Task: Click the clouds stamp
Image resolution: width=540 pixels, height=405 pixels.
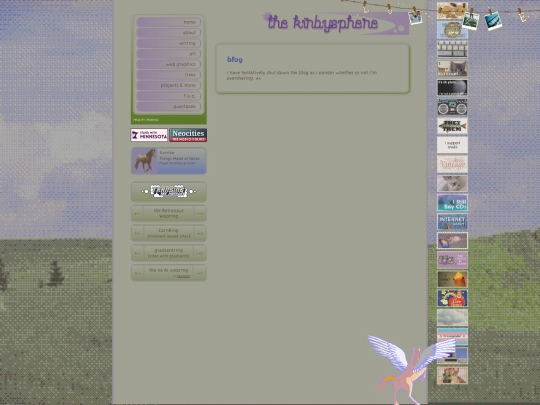Action: click(452, 318)
